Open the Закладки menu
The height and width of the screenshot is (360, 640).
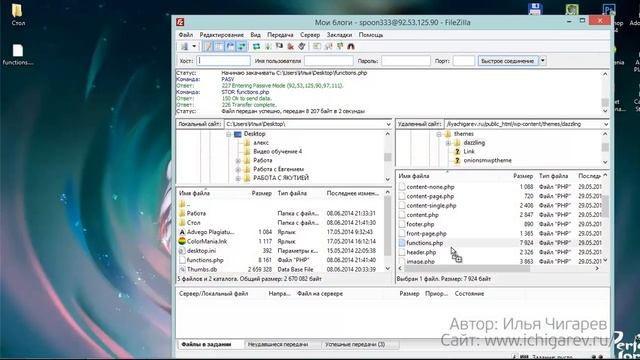339,35
